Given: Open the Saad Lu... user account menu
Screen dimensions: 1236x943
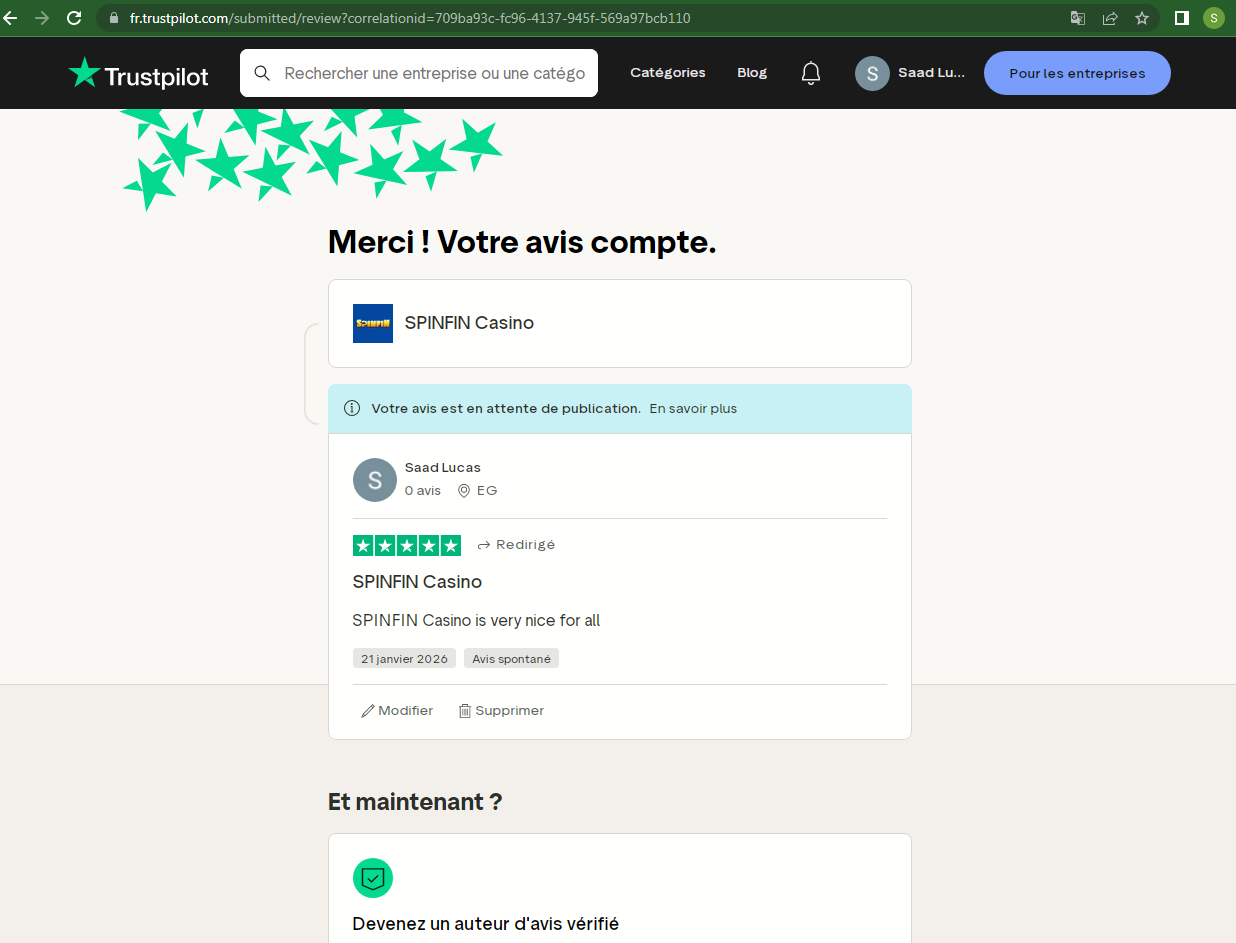Looking at the screenshot, I should coord(910,73).
